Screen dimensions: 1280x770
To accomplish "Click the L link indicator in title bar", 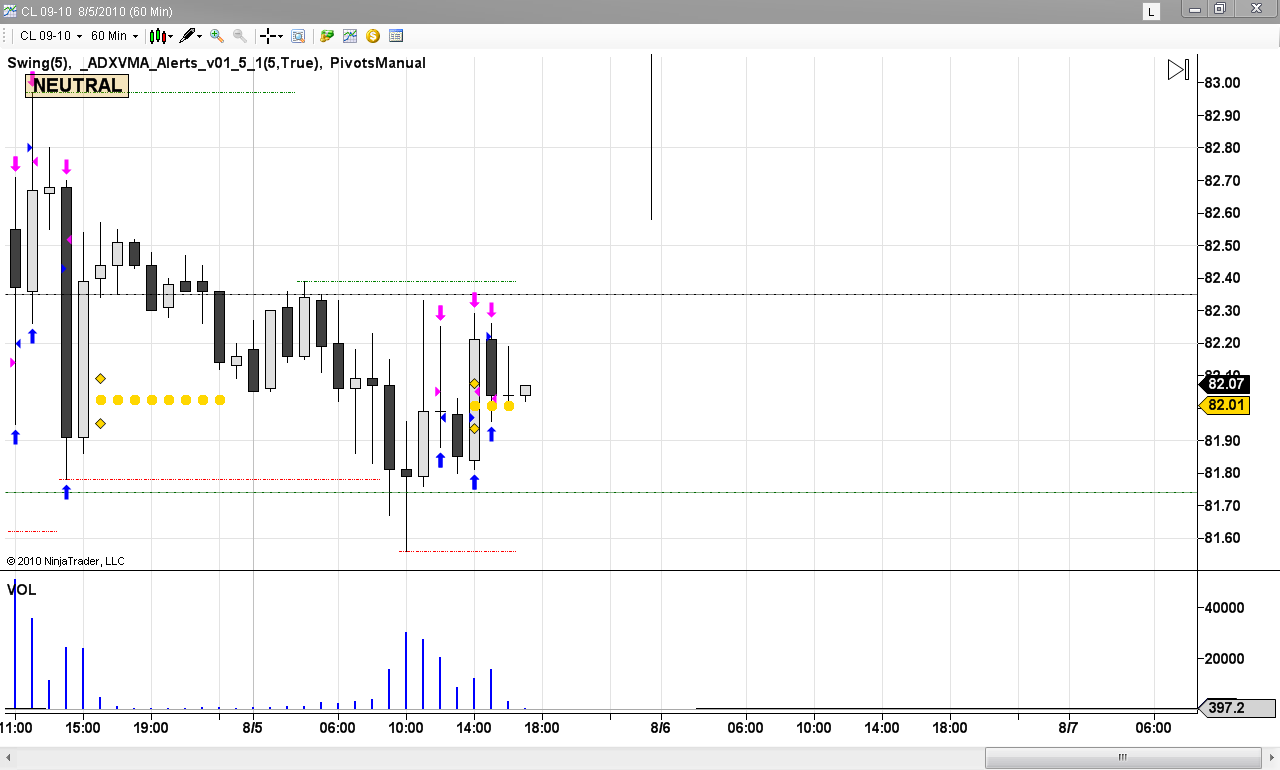I will [1152, 12].
